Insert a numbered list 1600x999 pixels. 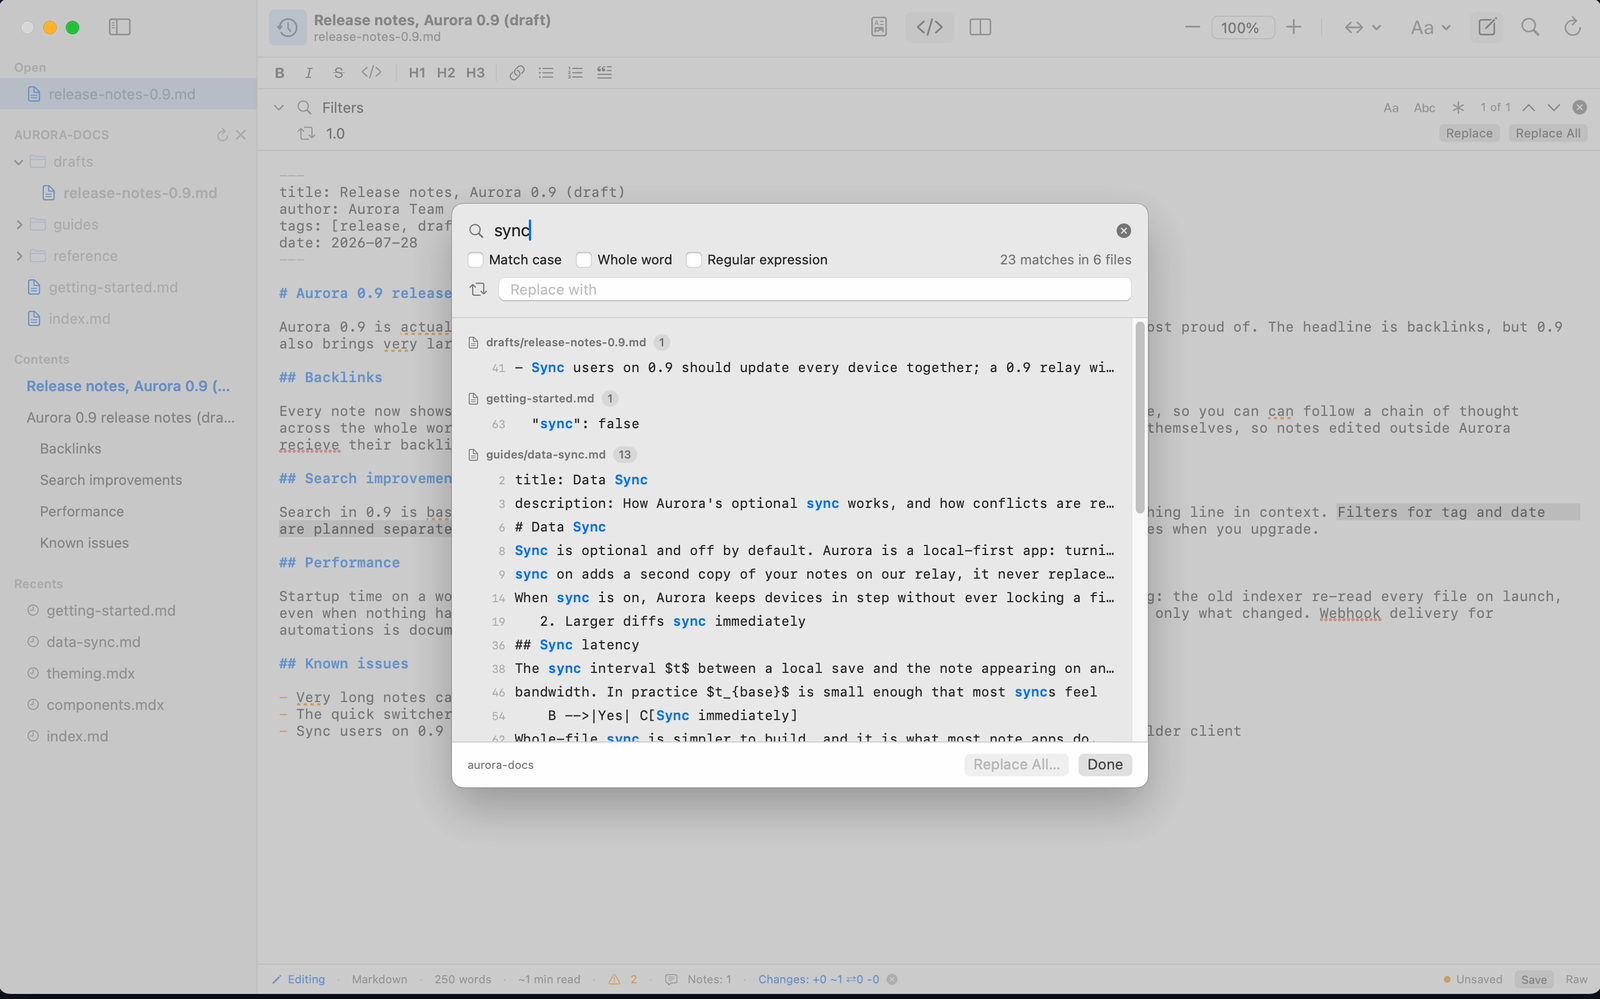click(575, 73)
